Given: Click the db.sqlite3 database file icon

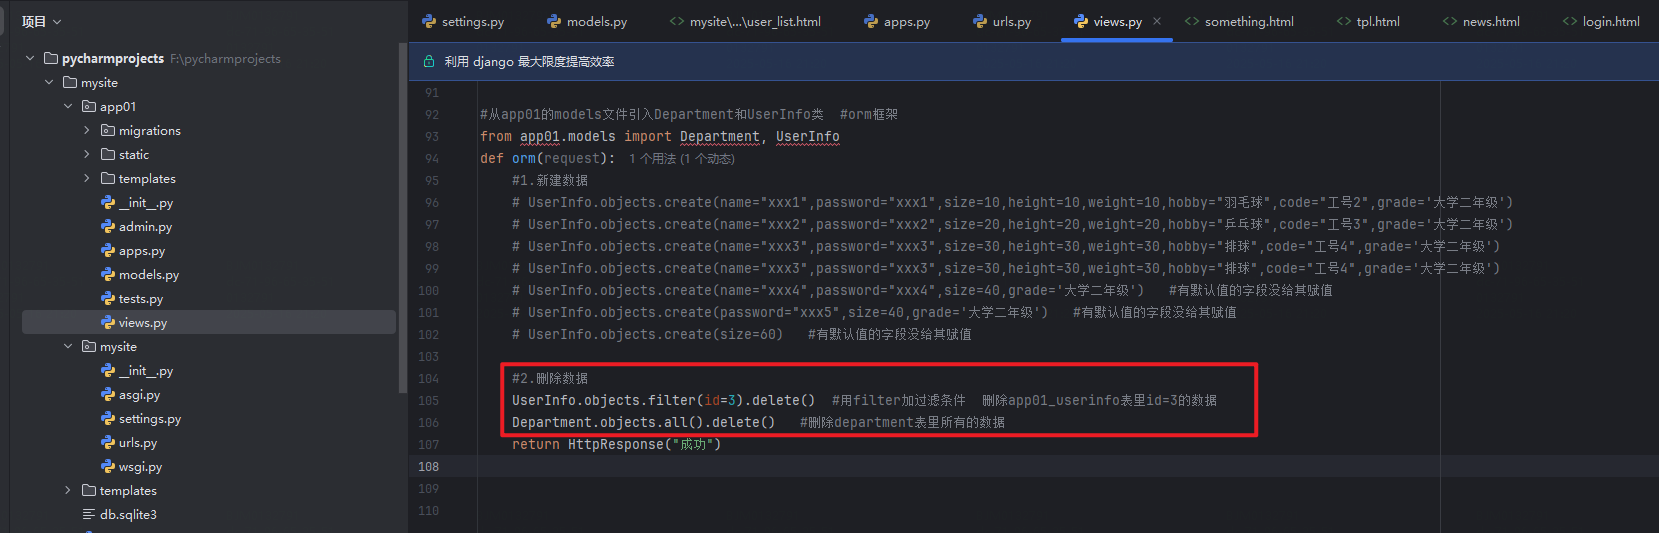Looking at the screenshot, I should click(x=89, y=514).
